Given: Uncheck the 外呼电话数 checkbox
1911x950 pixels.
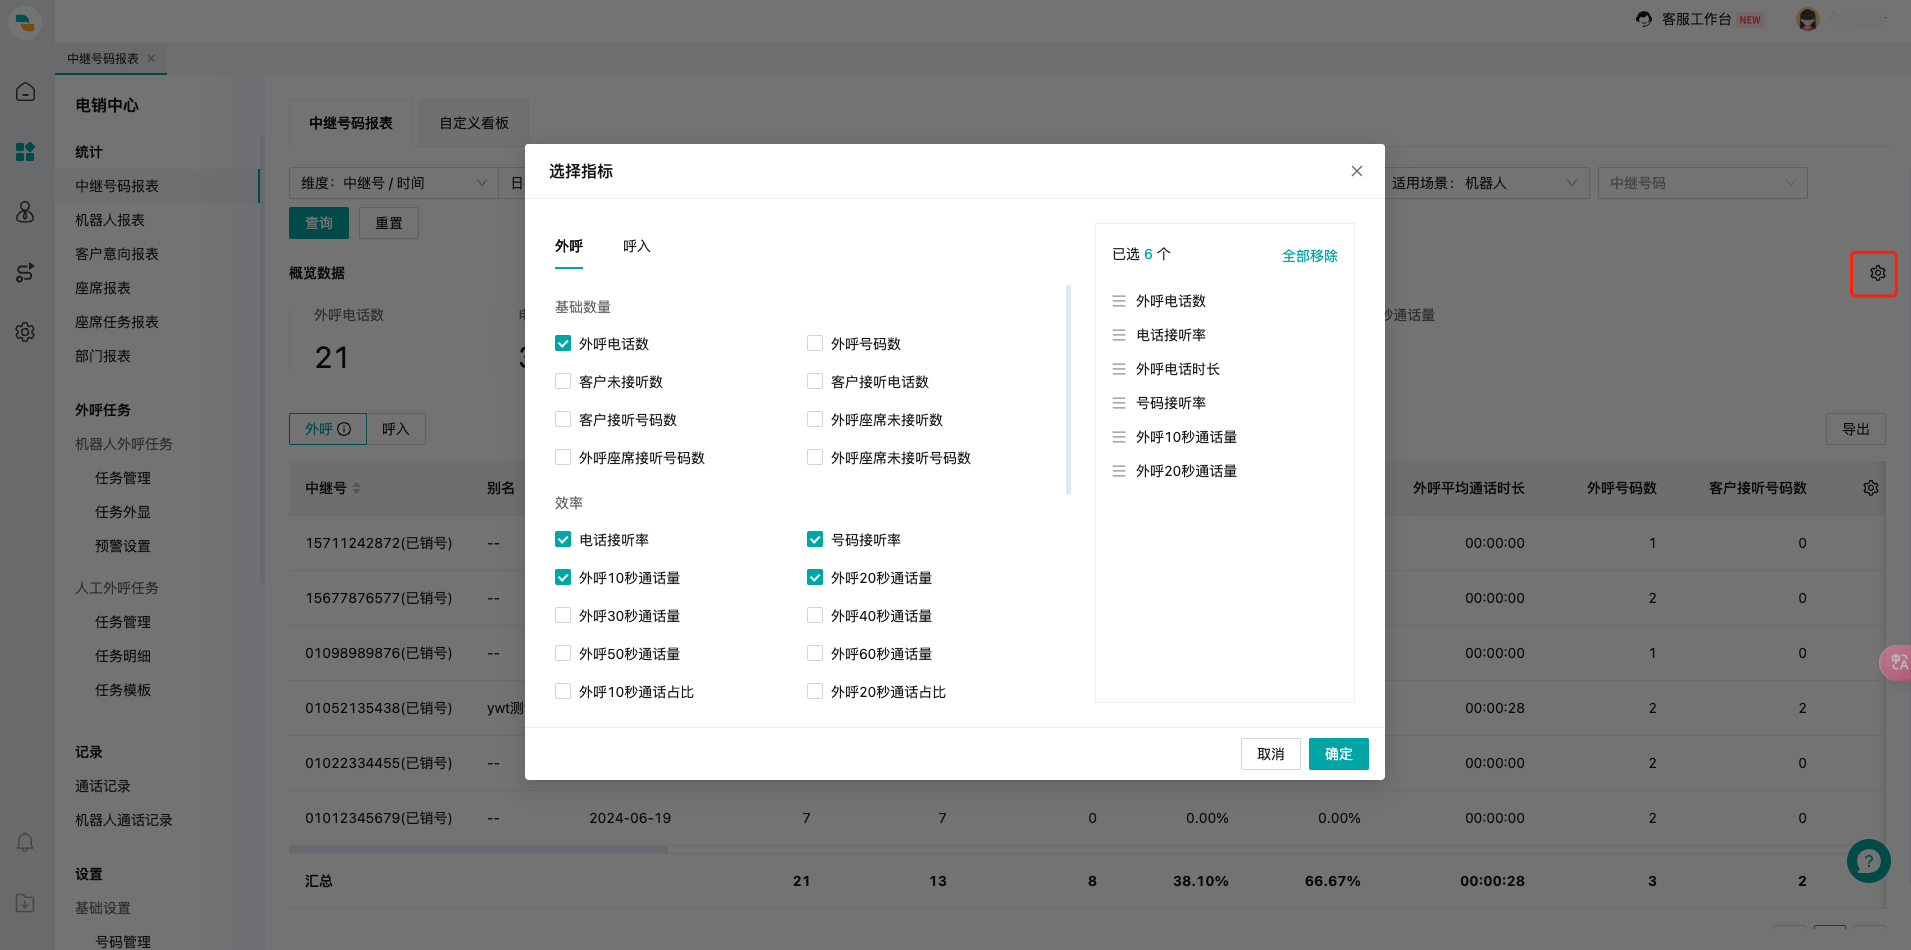Looking at the screenshot, I should tap(563, 343).
